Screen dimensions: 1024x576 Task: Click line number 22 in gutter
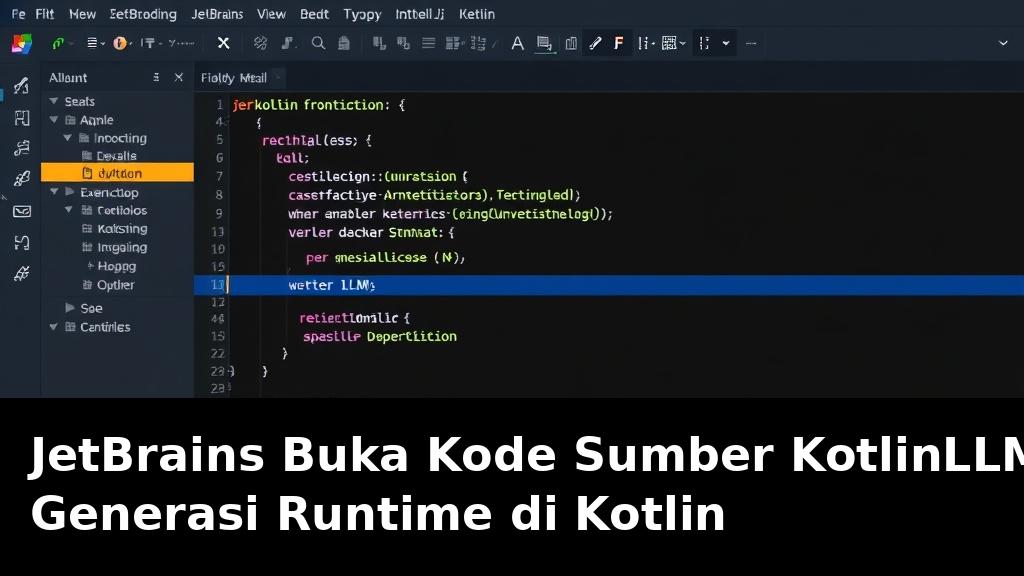click(x=217, y=353)
